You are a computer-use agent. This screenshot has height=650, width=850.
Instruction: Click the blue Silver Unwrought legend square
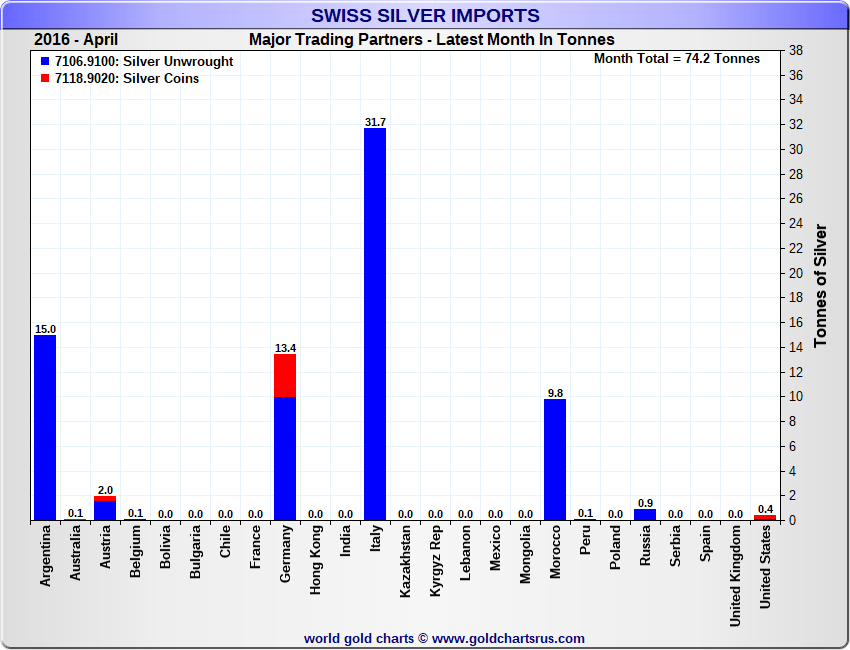pyautogui.click(x=46, y=62)
